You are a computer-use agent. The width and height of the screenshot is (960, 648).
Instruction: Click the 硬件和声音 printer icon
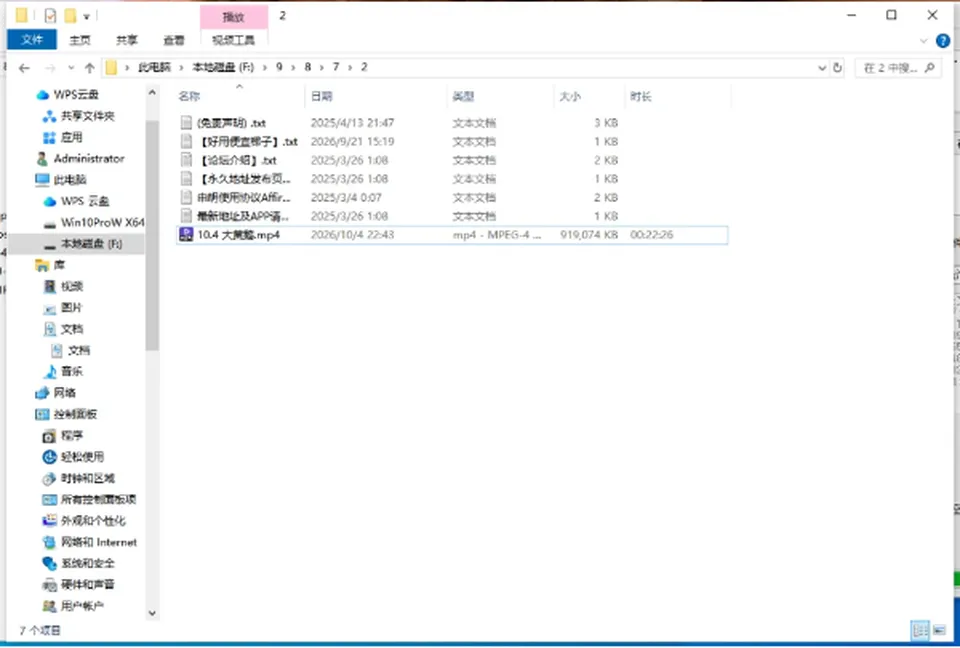(50, 585)
